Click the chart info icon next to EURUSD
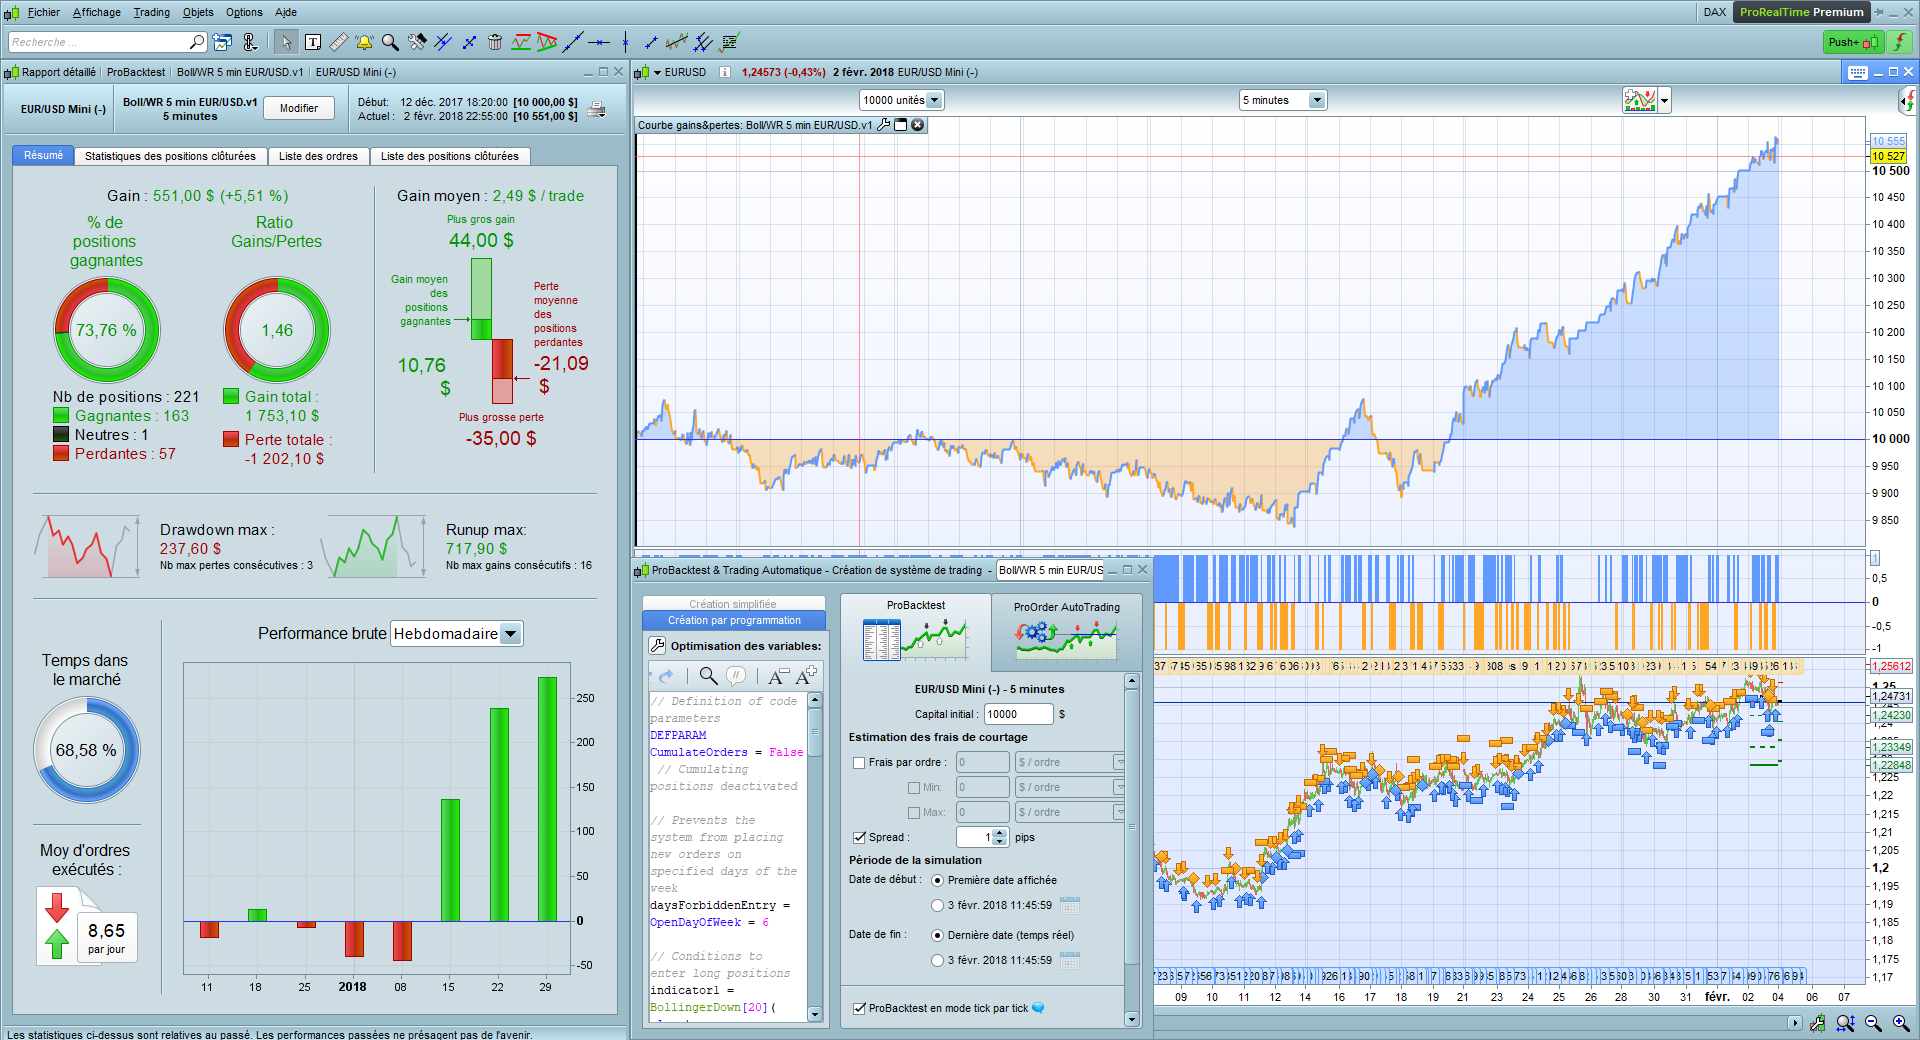The width and height of the screenshot is (1920, 1040). pos(725,72)
